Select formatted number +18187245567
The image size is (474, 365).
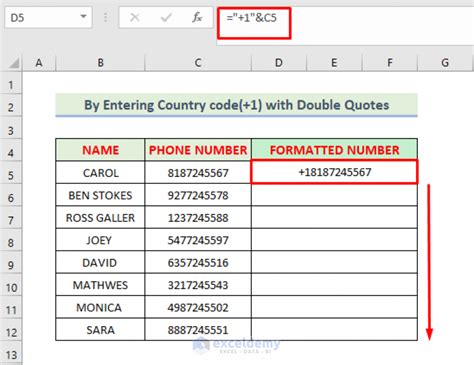click(334, 172)
